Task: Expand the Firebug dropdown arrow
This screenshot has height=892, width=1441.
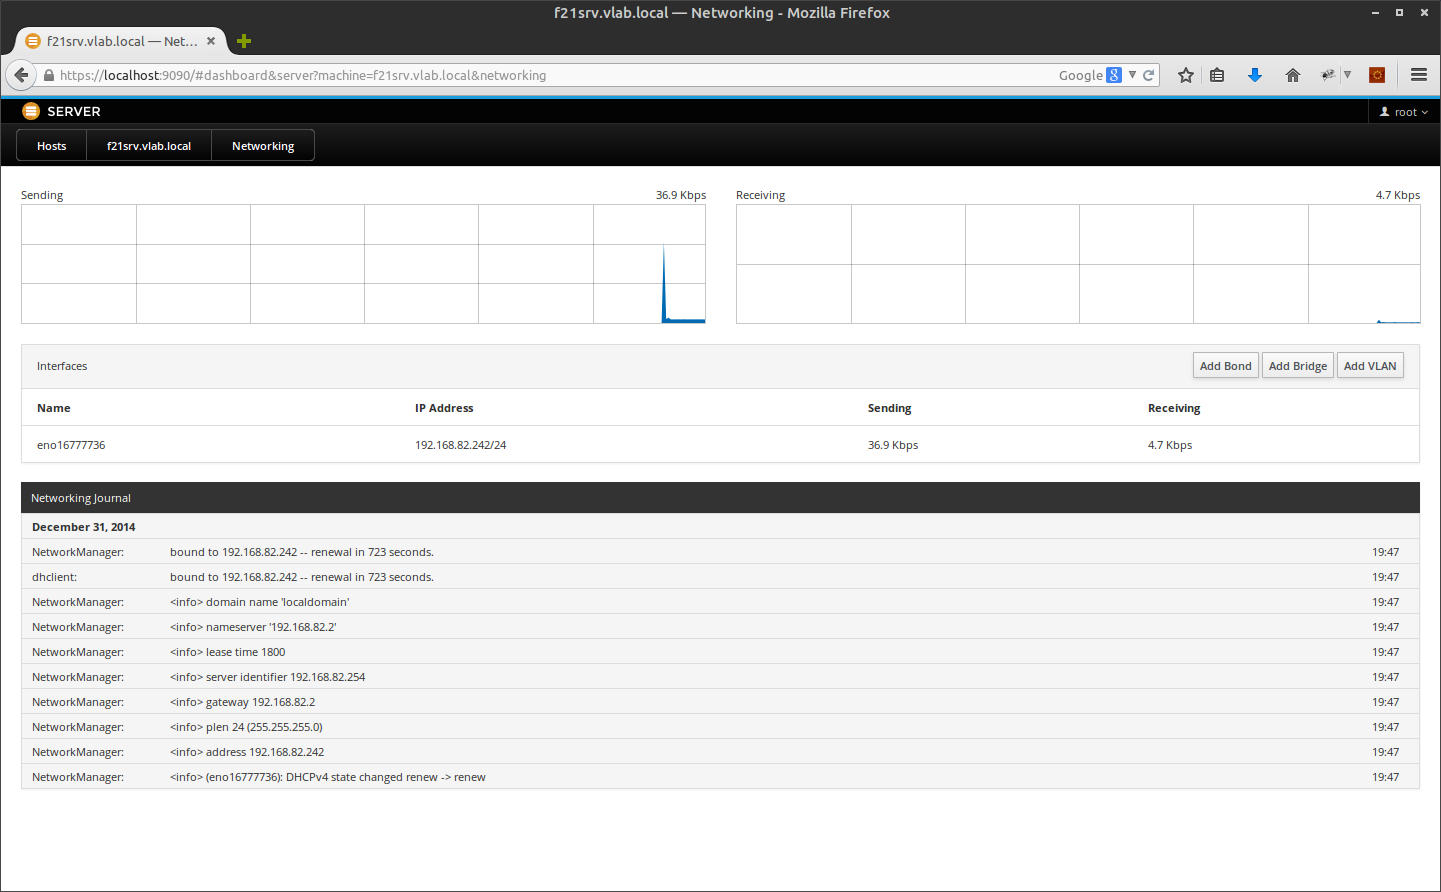Action: (1347, 75)
